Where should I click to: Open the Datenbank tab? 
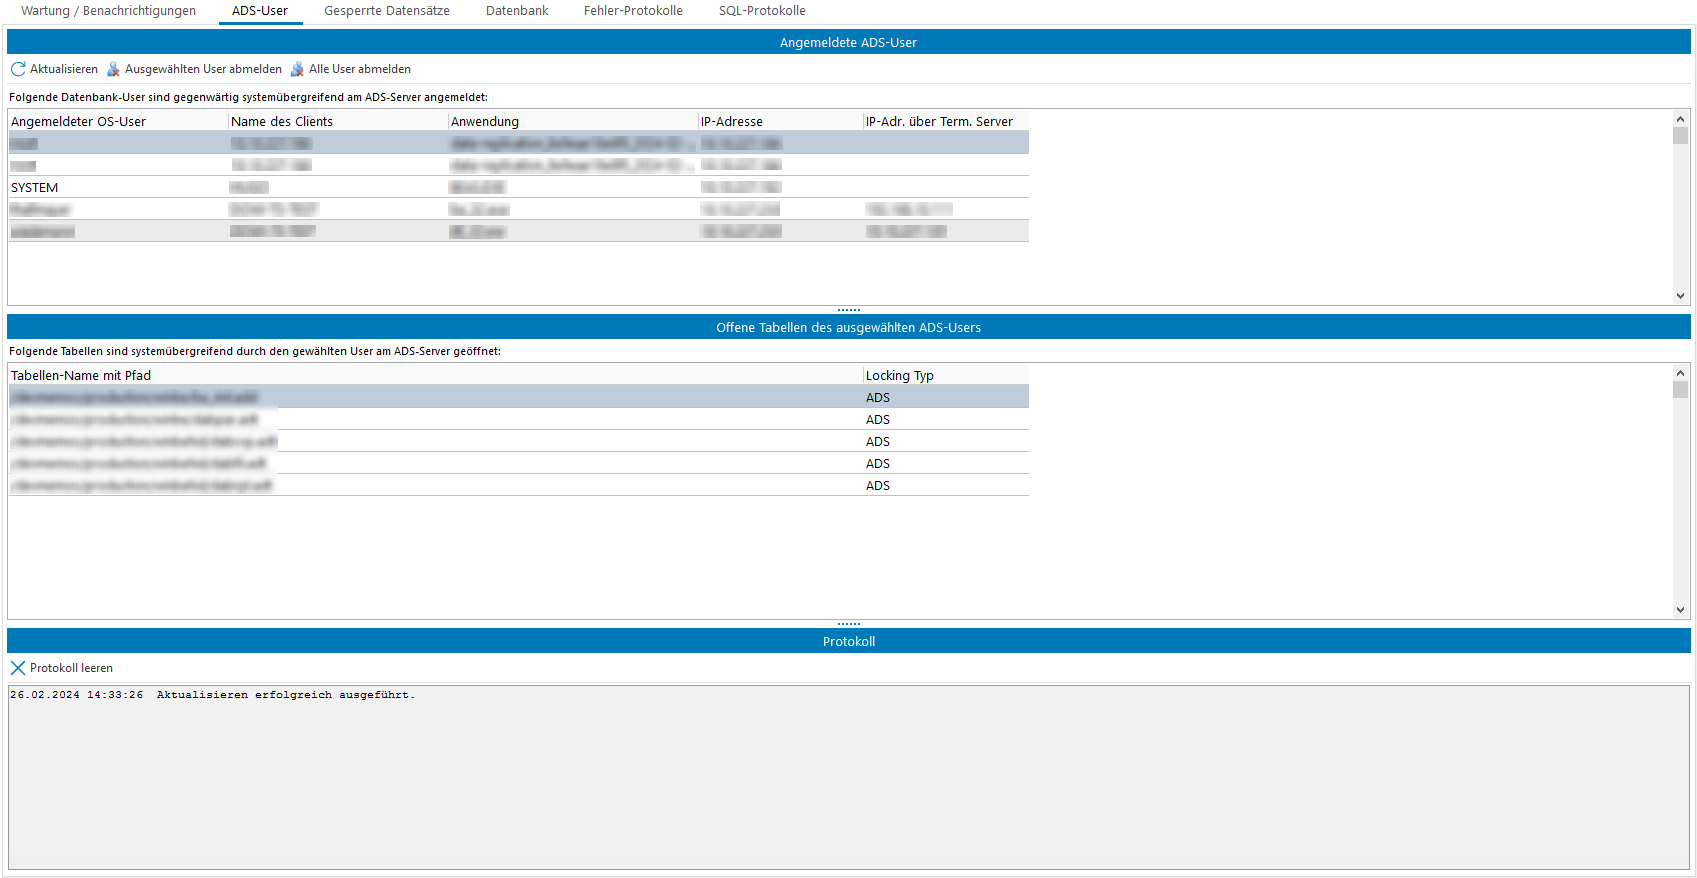point(517,11)
